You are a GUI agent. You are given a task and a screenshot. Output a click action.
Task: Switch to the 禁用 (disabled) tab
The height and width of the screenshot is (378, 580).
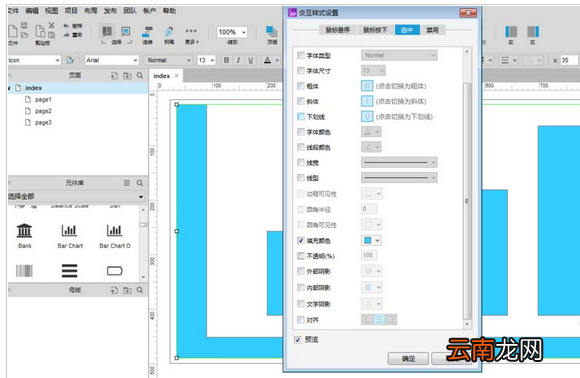(432, 30)
